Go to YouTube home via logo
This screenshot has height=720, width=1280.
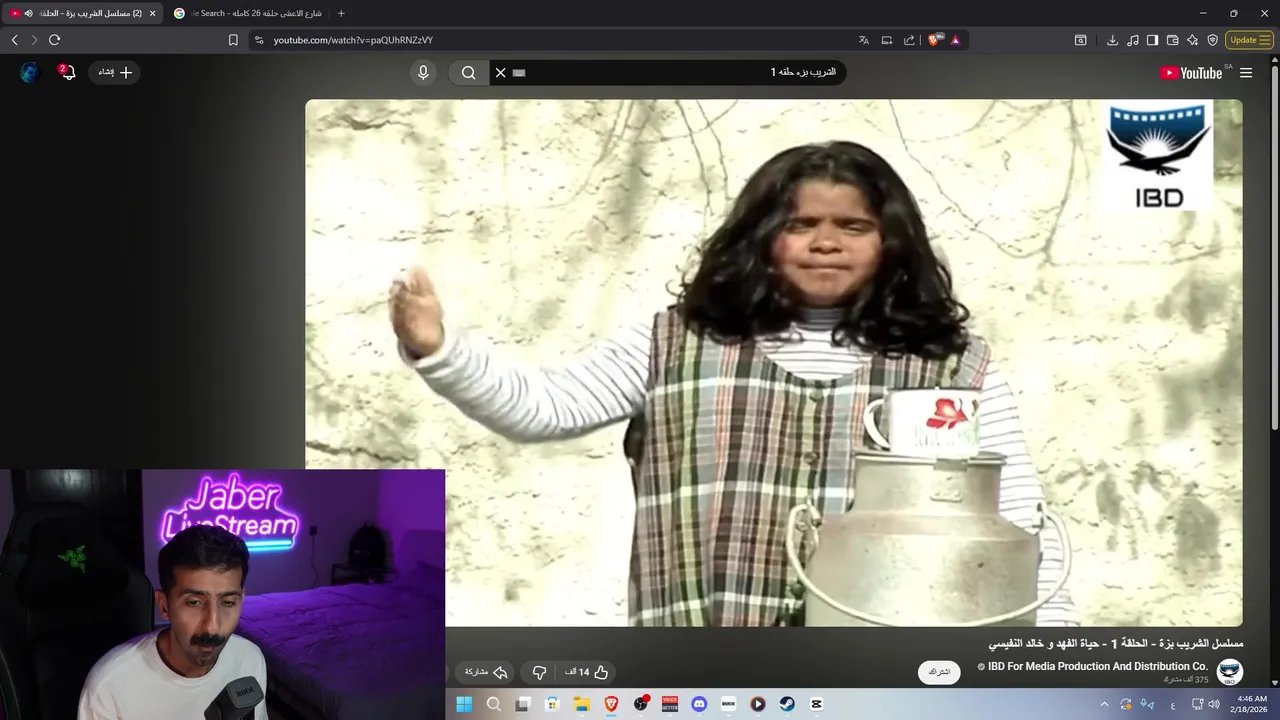(1191, 73)
